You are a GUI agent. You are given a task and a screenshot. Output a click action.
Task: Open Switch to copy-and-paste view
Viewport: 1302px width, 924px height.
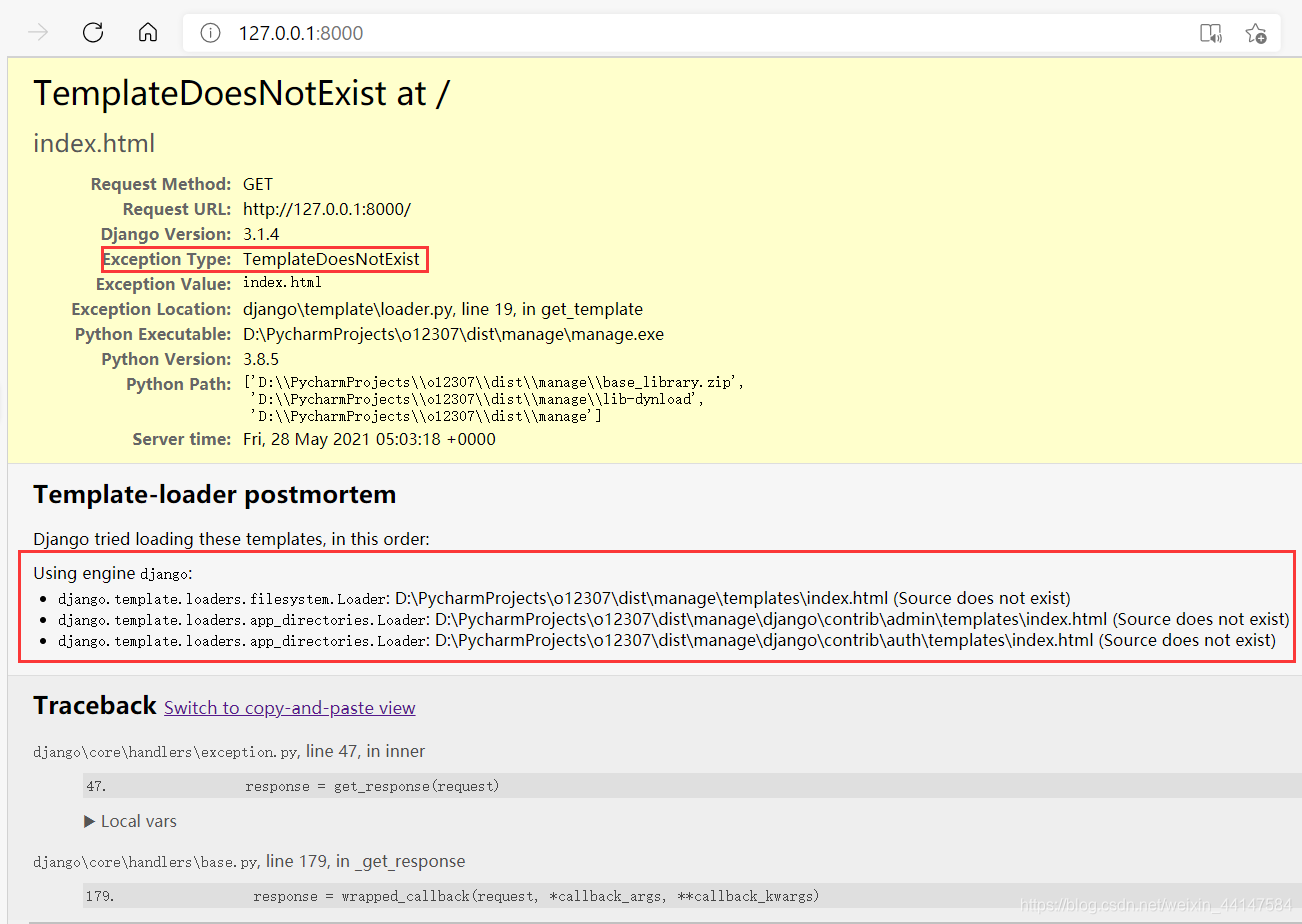click(289, 707)
